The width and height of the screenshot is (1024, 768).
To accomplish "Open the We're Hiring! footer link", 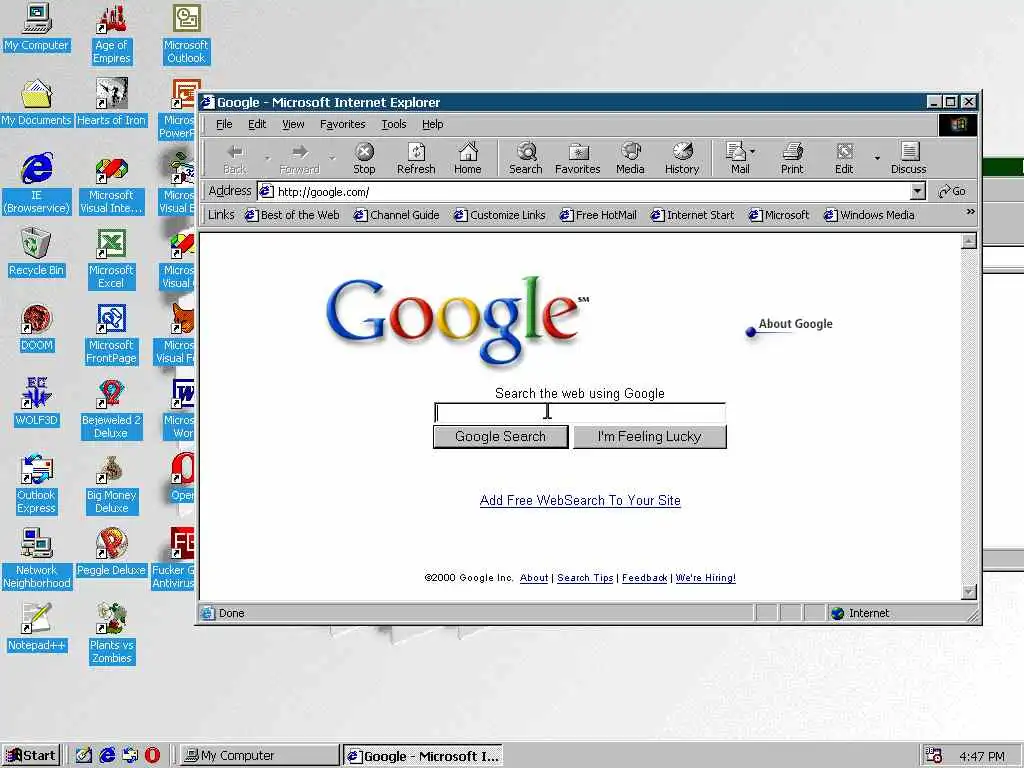I will coord(705,578).
